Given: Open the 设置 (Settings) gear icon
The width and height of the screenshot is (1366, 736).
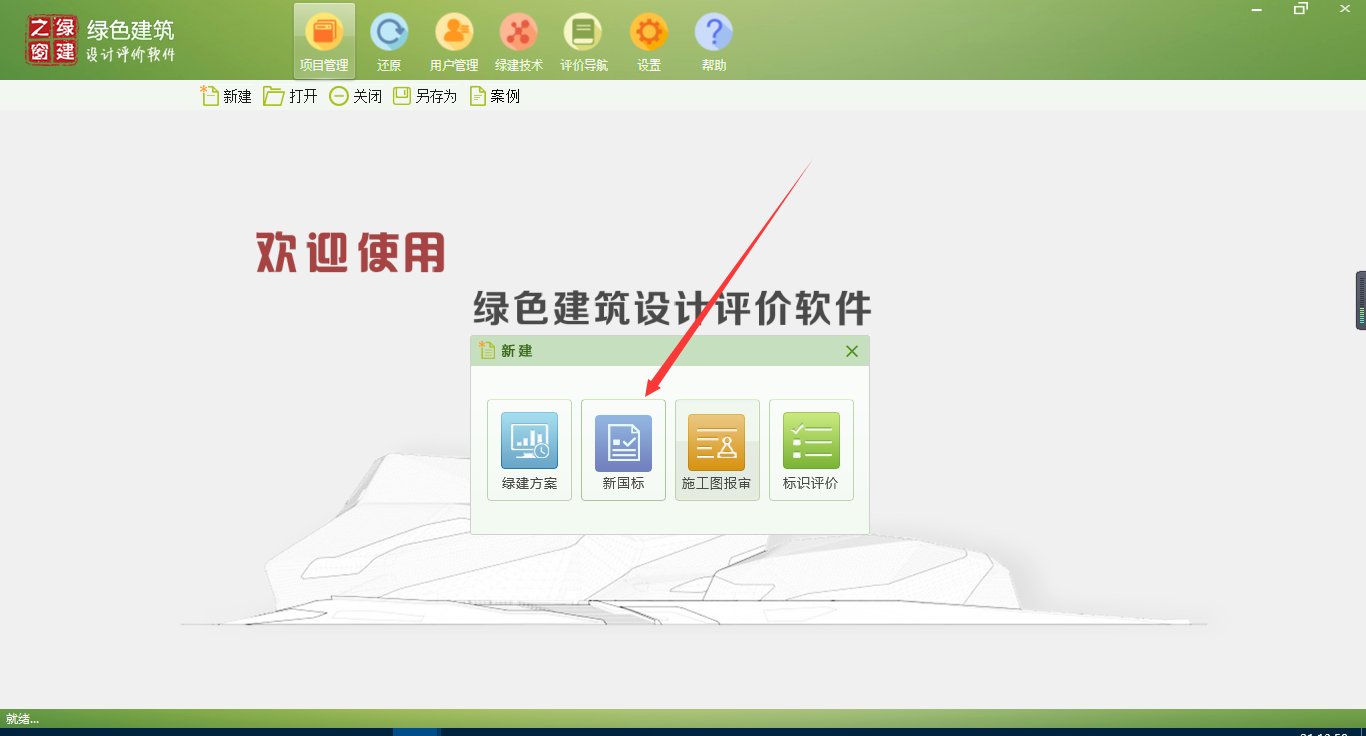Looking at the screenshot, I should coord(648,40).
